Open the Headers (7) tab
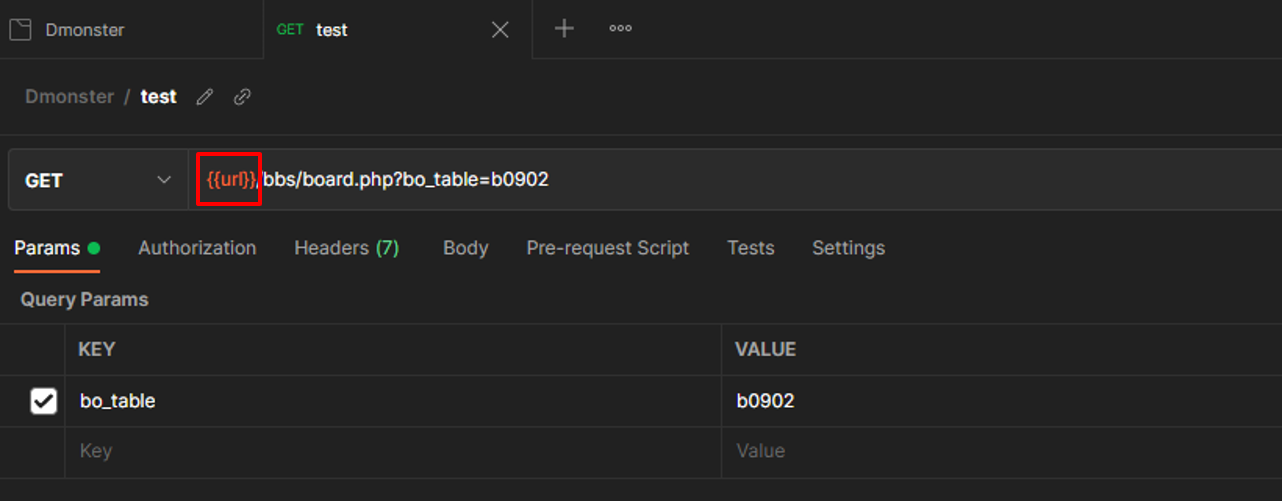Image resolution: width=1282 pixels, height=501 pixels. tap(346, 248)
